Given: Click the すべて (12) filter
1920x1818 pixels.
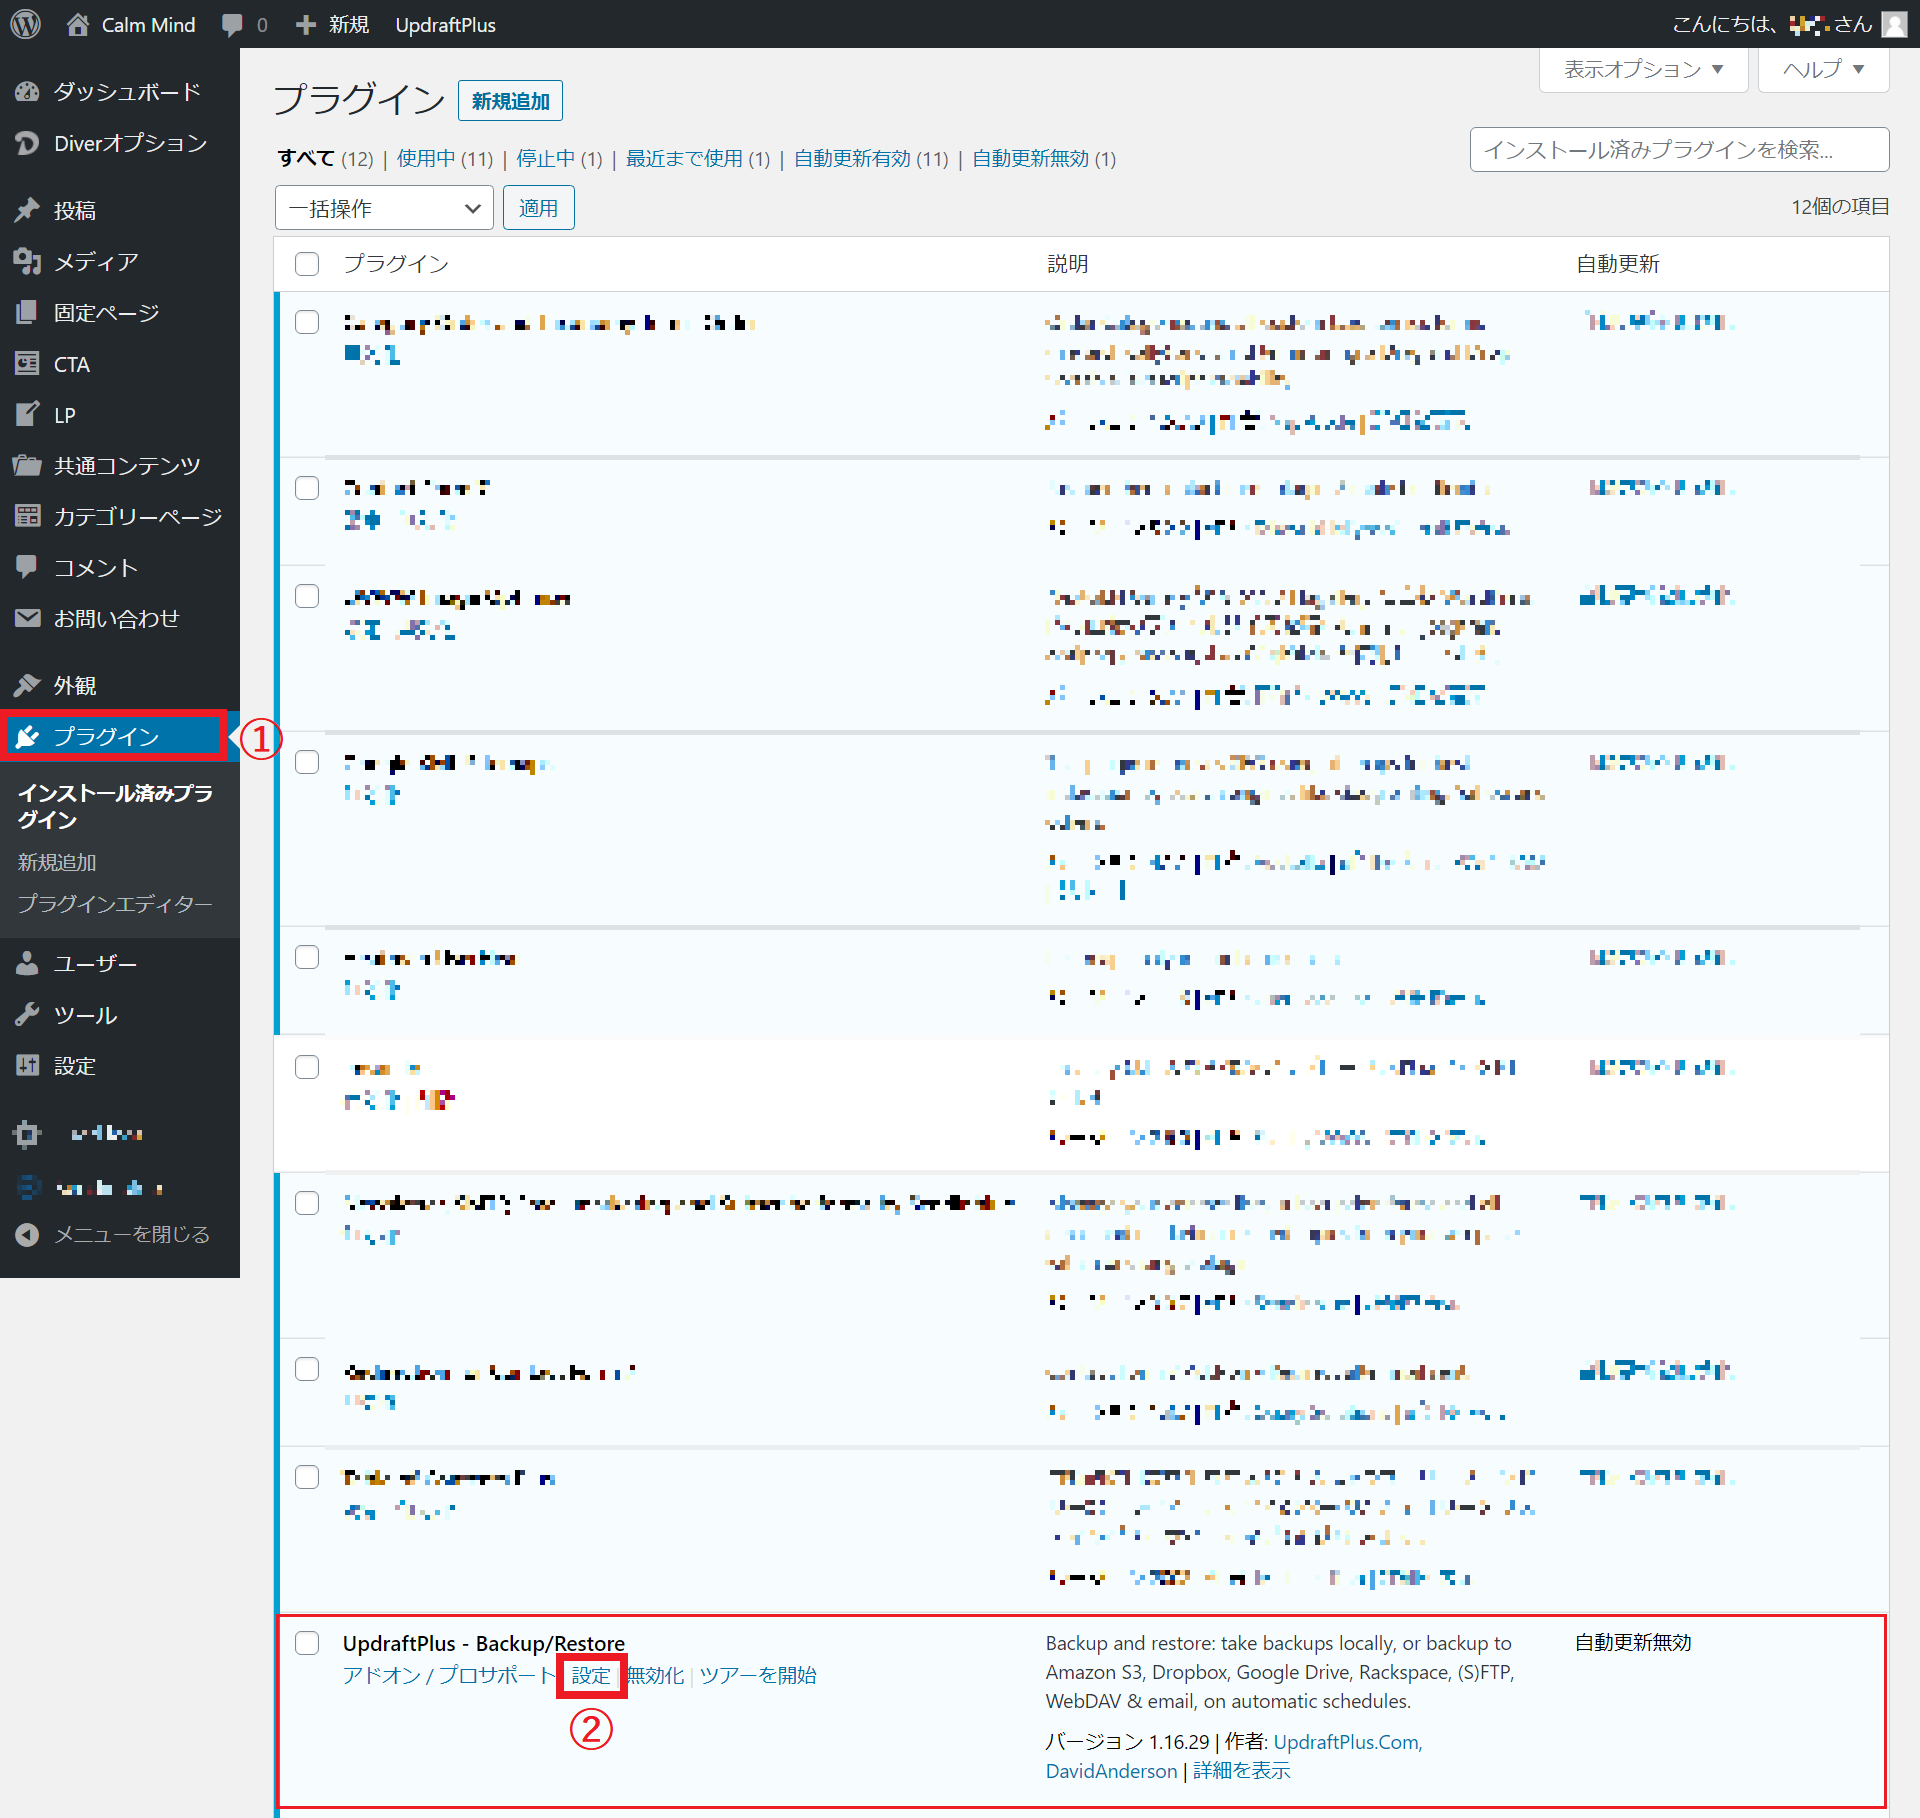Looking at the screenshot, I should point(325,158).
